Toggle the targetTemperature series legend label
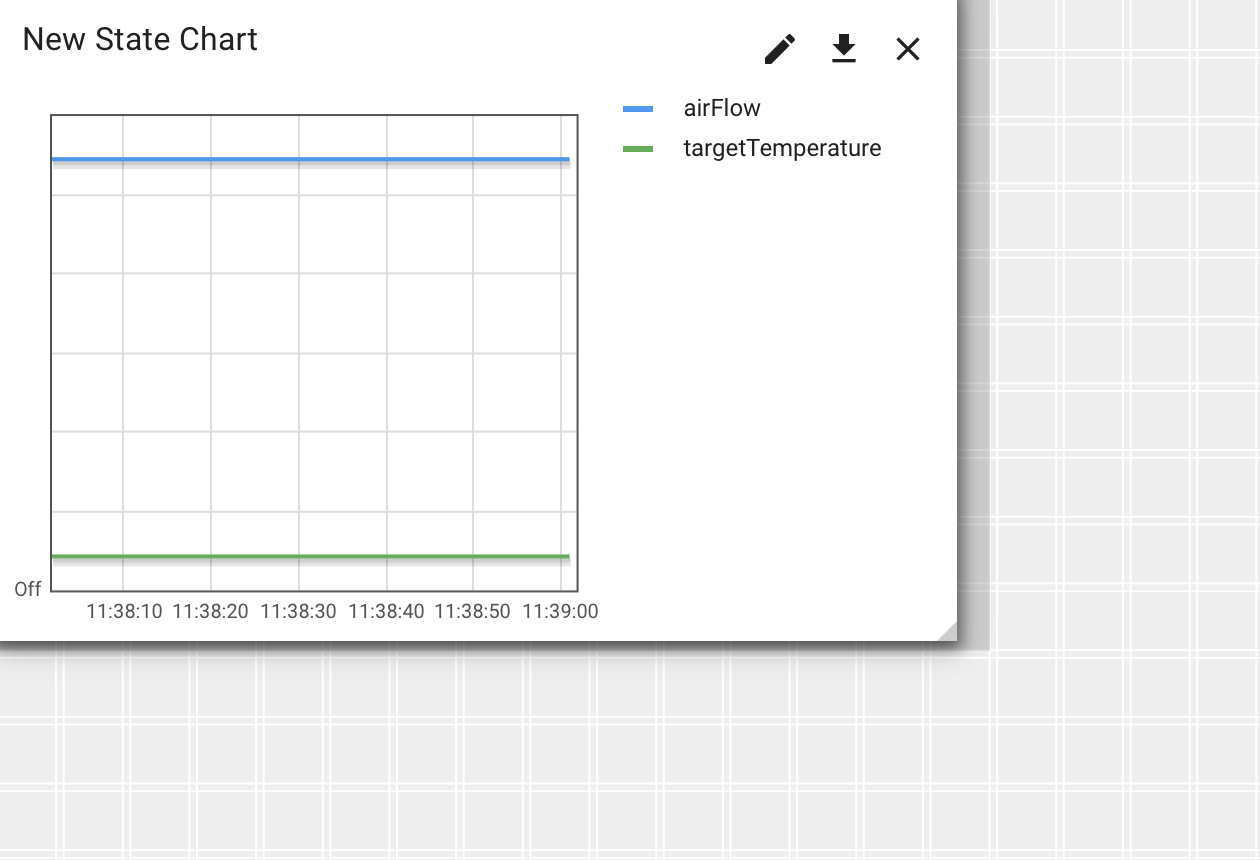 point(782,149)
